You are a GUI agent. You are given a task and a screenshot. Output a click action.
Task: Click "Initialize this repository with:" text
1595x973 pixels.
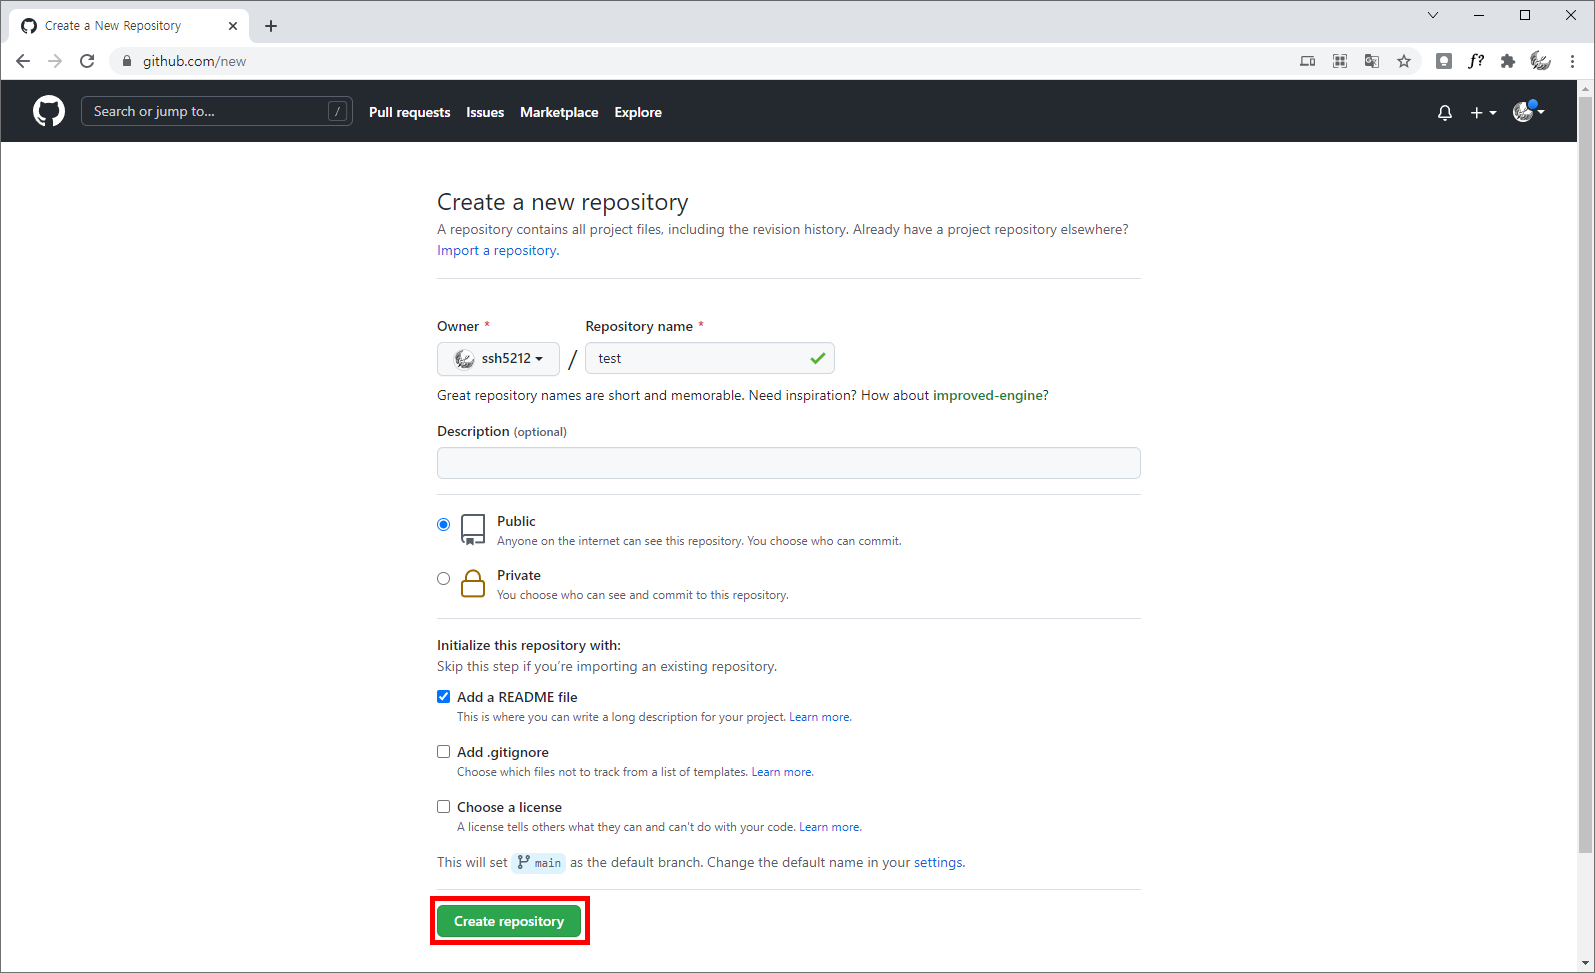(x=529, y=646)
